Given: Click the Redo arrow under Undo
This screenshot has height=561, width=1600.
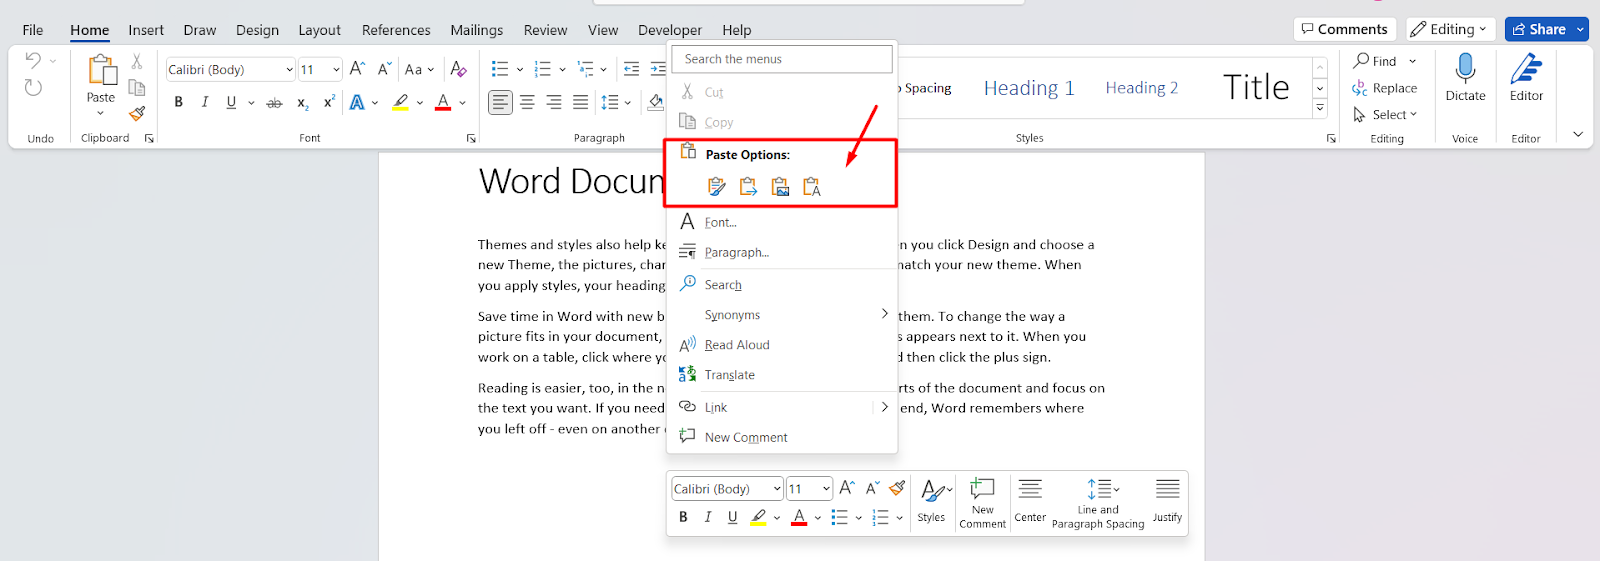Looking at the screenshot, I should pos(33,88).
